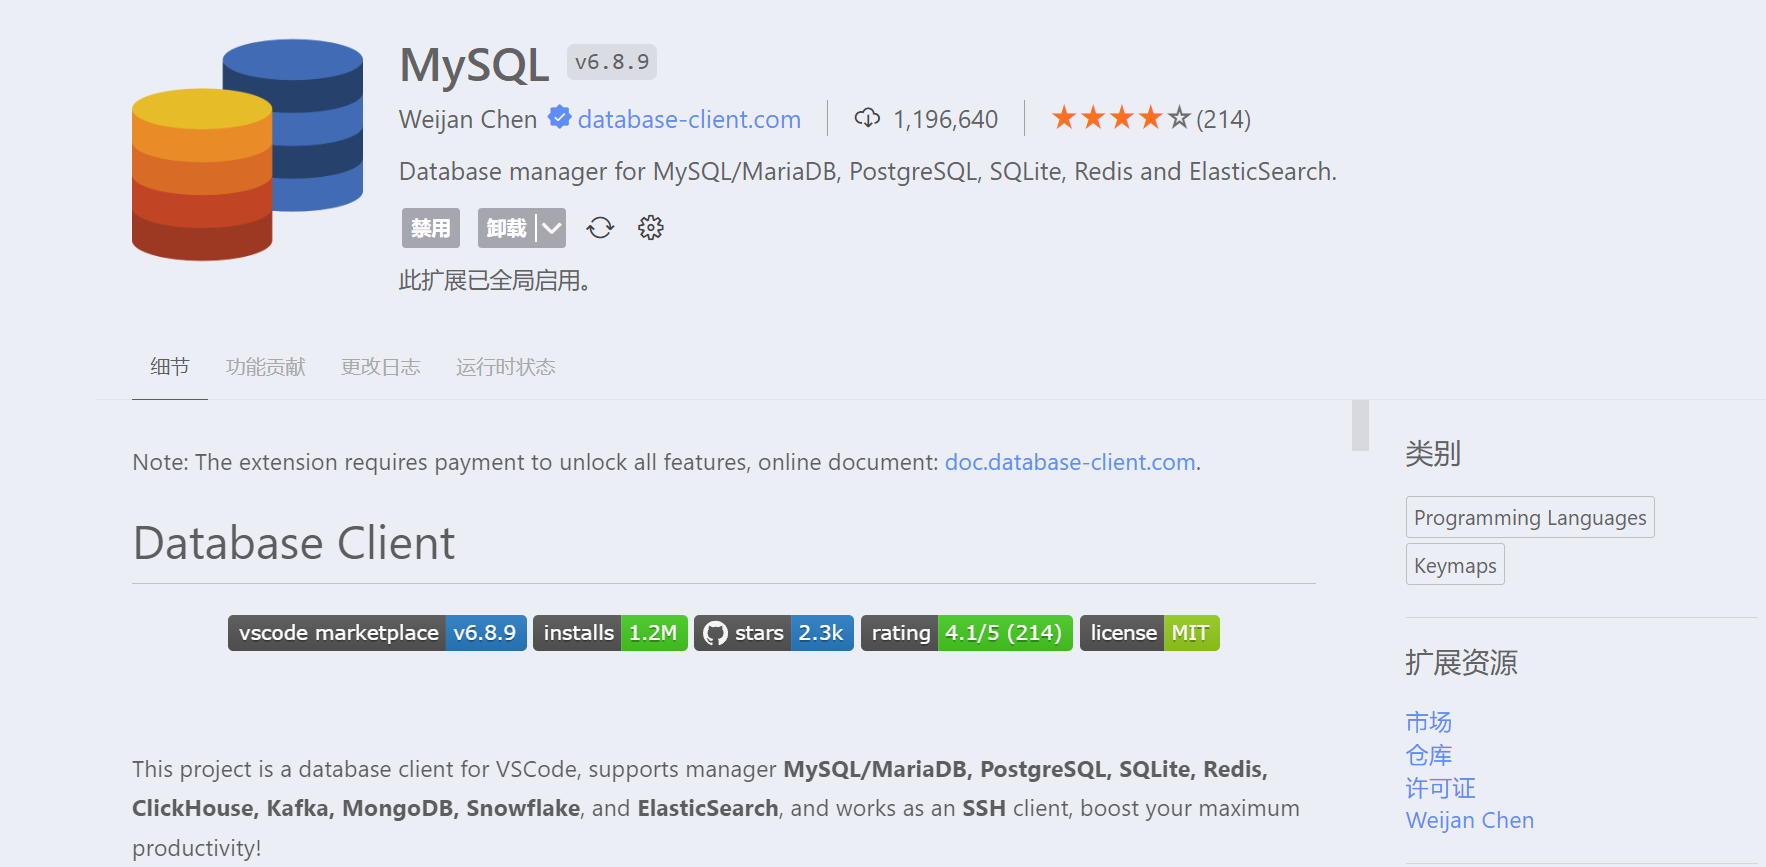Click the v6.8.9 version label
Image resolution: width=1766 pixels, height=867 pixels.
(x=612, y=62)
